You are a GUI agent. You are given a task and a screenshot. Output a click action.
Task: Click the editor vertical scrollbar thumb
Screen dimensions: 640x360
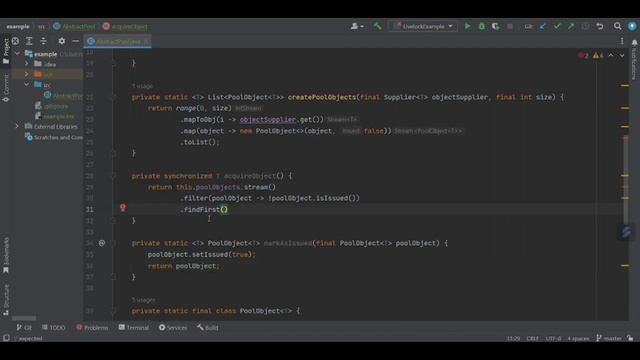(x=626, y=180)
